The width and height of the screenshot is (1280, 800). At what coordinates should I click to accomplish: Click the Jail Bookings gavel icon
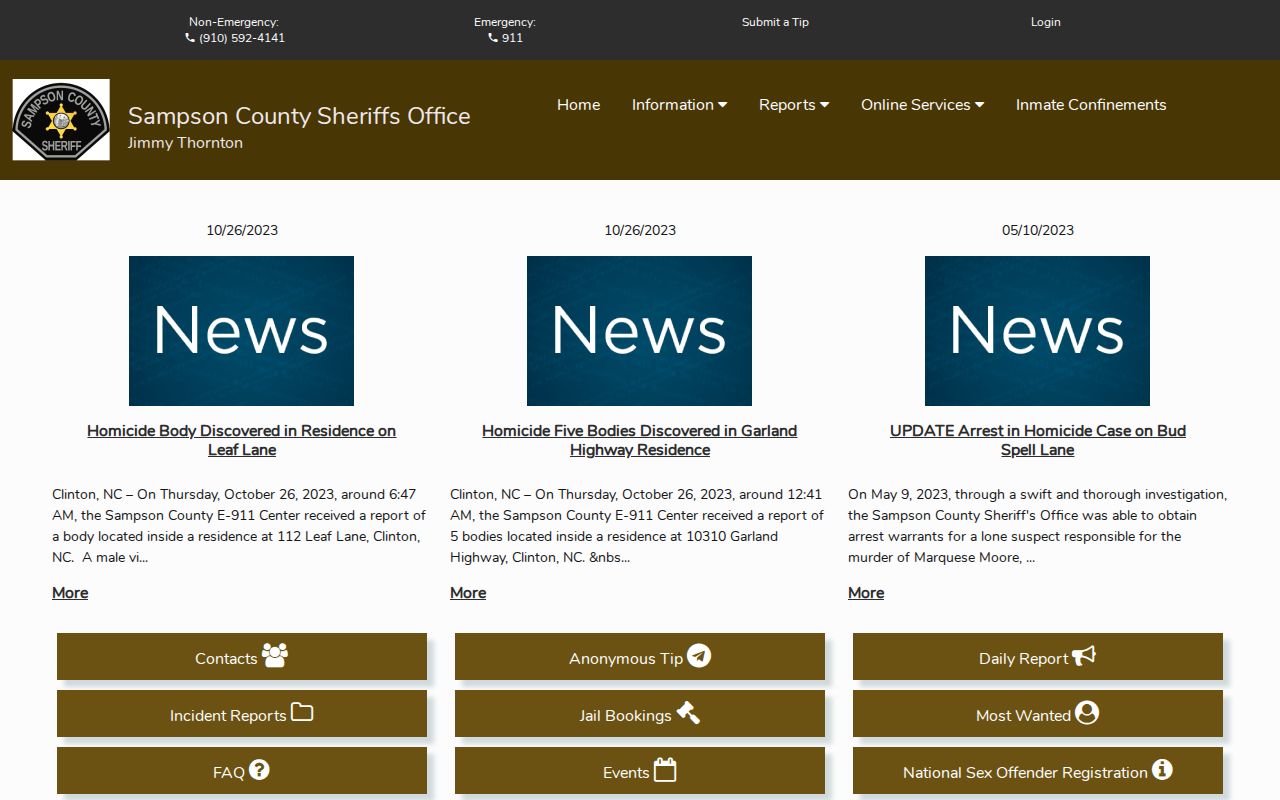click(688, 712)
